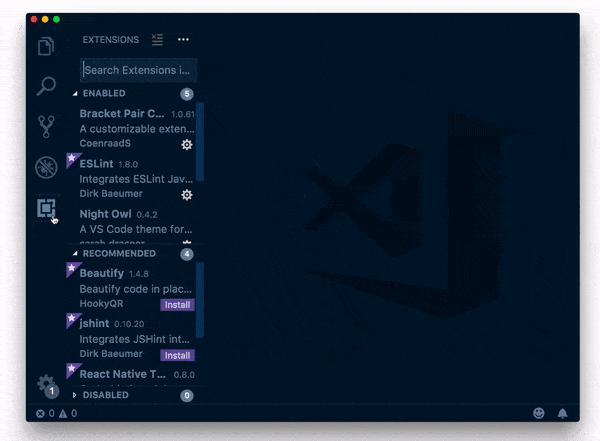Click the jshint recommended star badge
The height and width of the screenshot is (441, 600).
click(72, 319)
